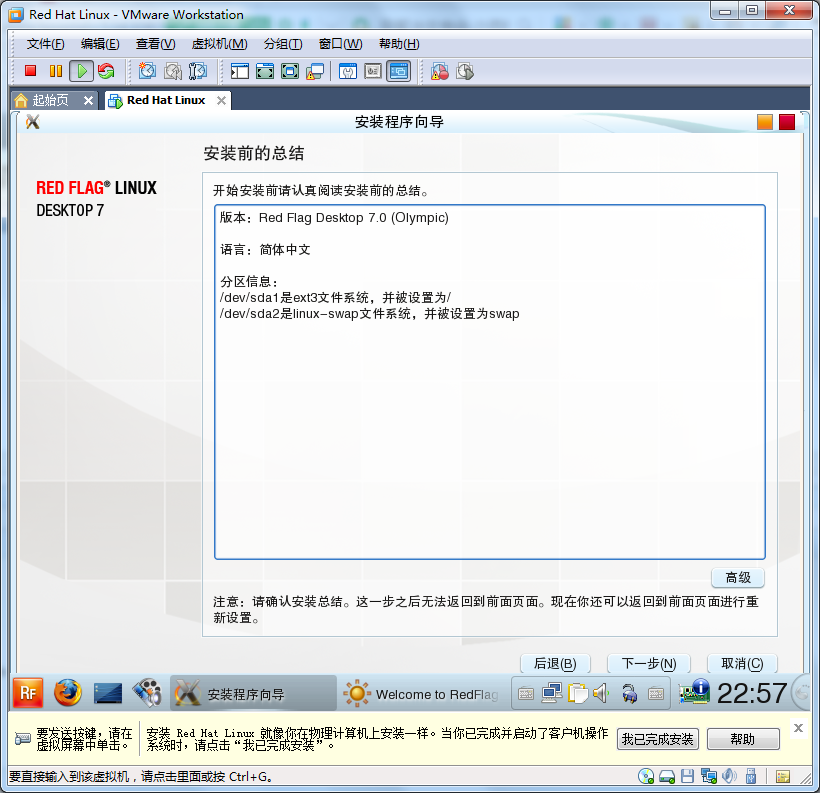Click the 帮助 button in the hint bar
This screenshot has width=820, height=793.
pyautogui.click(x=743, y=739)
